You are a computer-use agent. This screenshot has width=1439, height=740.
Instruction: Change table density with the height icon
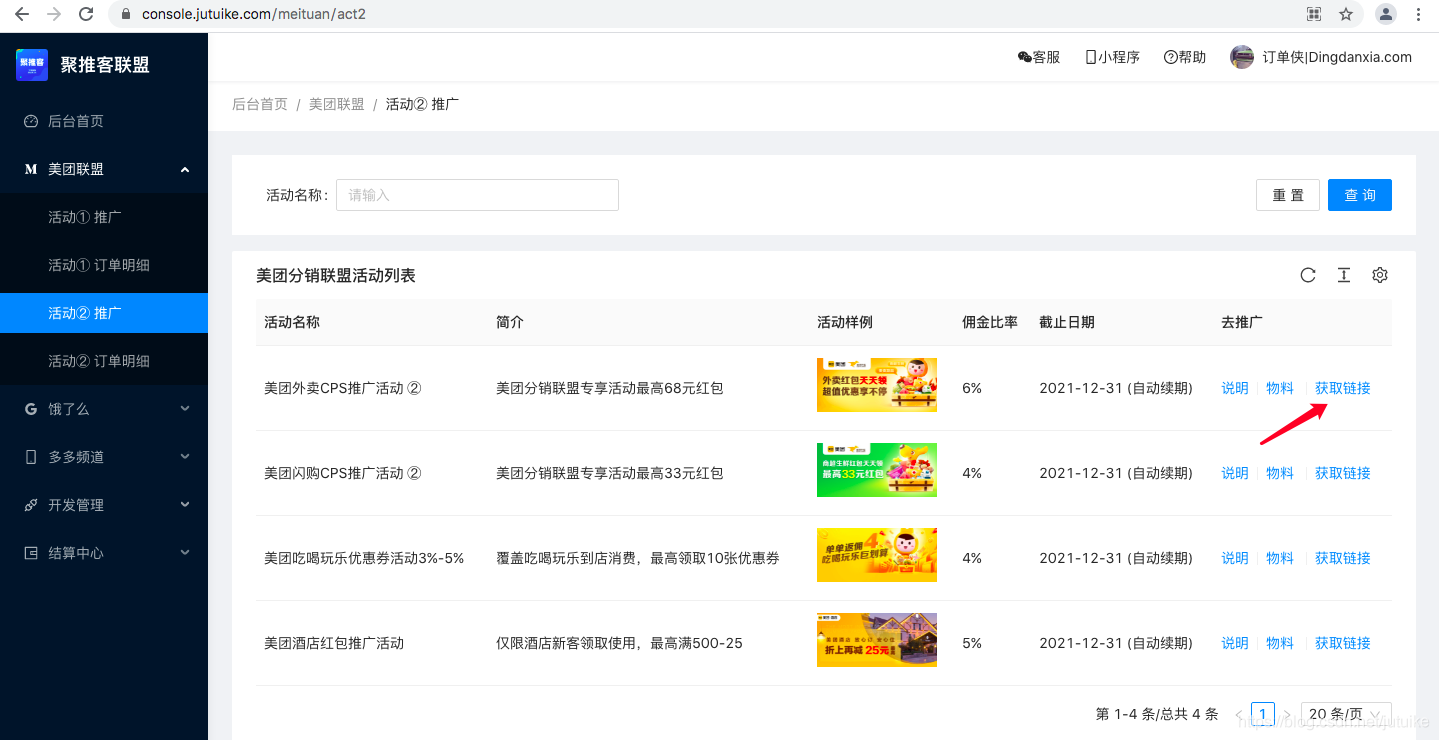tap(1344, 275)
